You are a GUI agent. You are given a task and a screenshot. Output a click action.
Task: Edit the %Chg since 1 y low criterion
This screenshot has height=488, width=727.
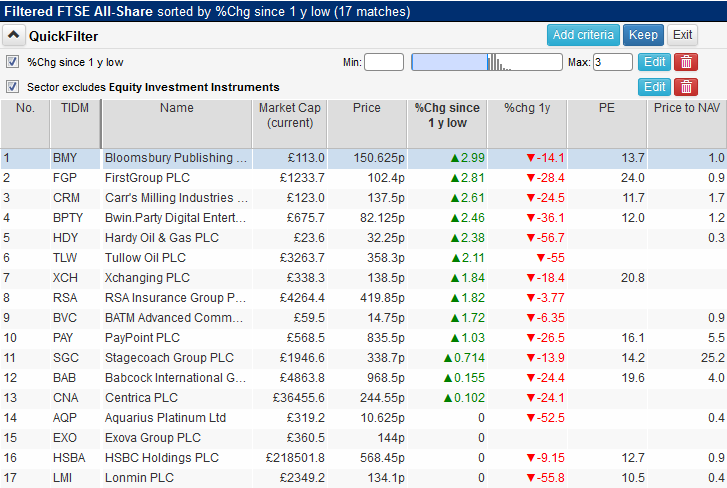(x=654, y=62)
